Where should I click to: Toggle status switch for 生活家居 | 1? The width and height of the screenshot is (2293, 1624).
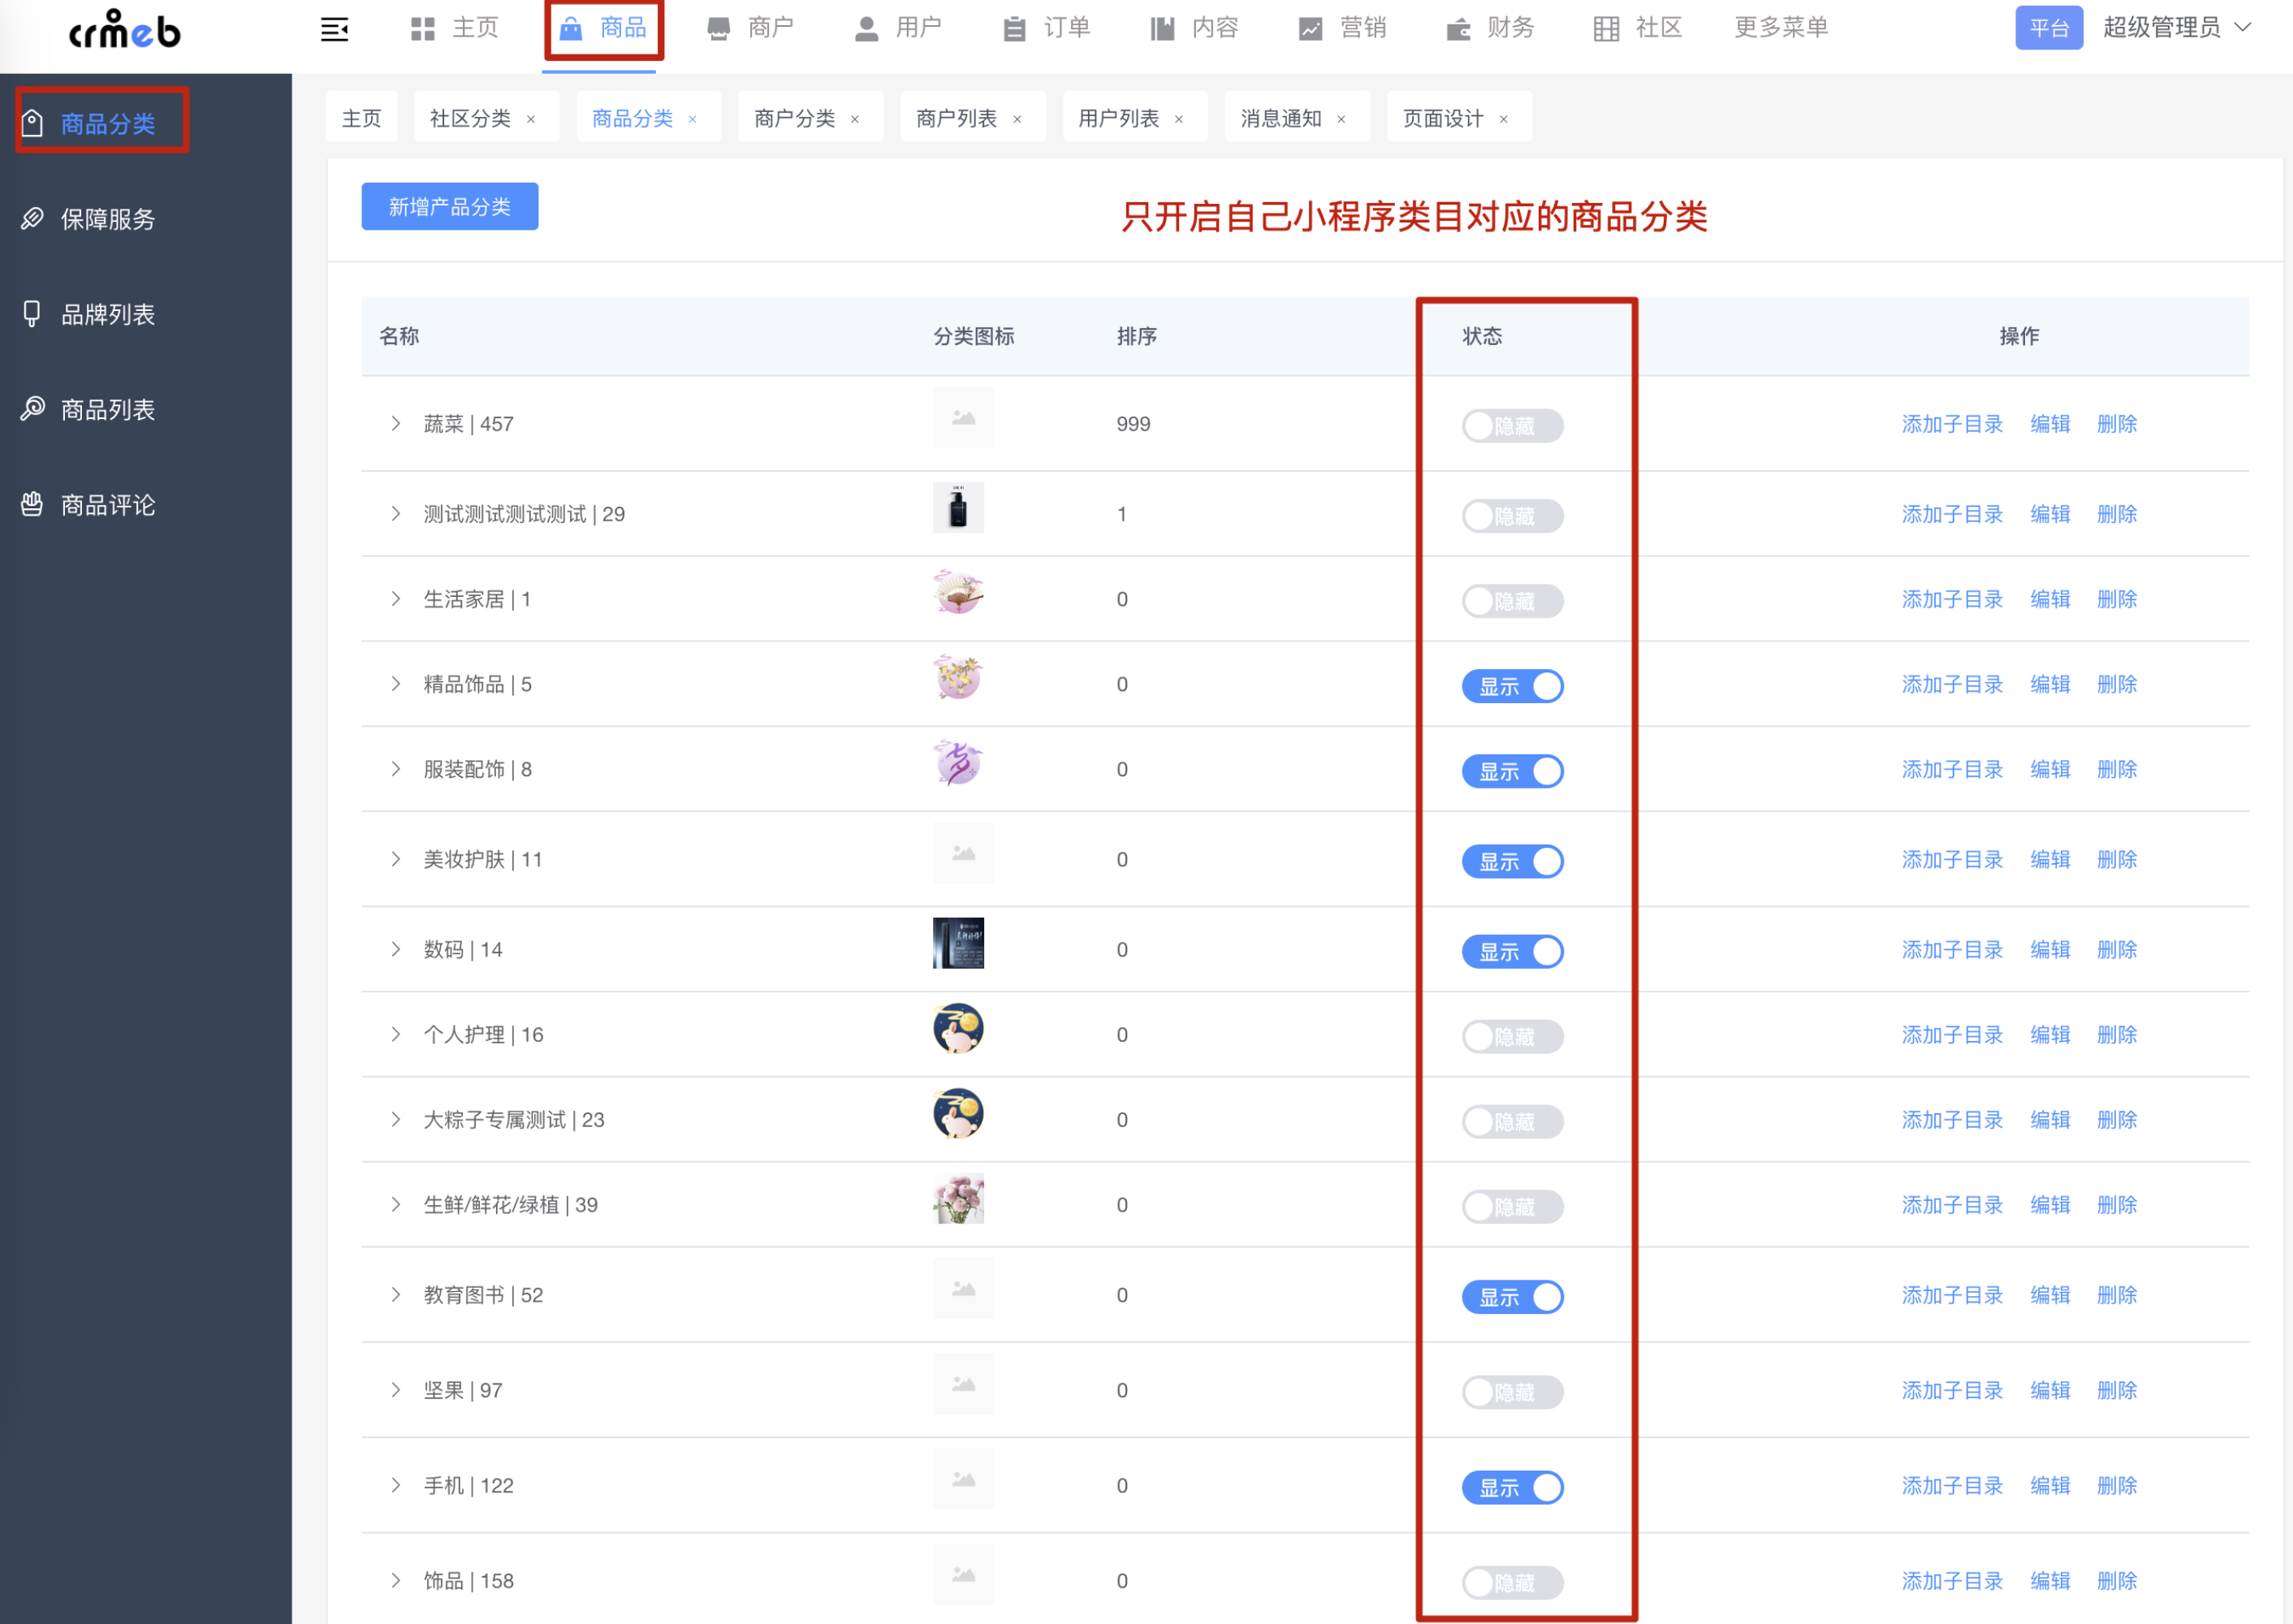(1512, 601)
